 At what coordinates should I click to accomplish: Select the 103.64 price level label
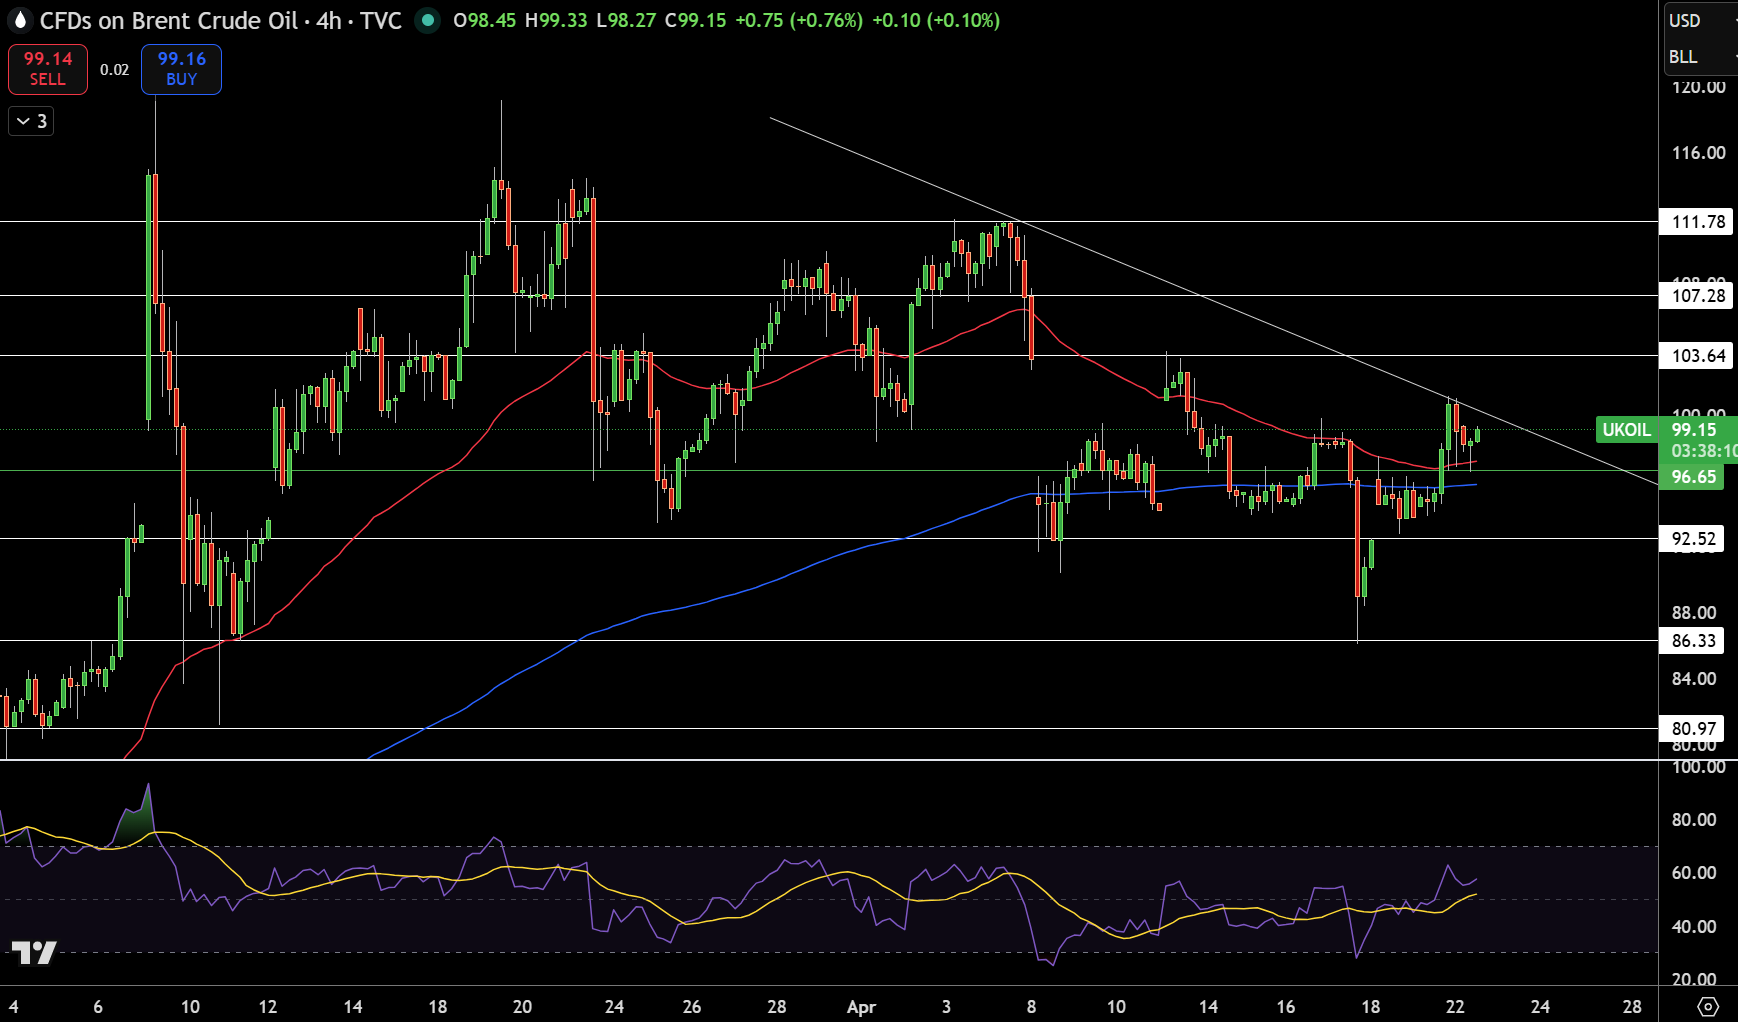(1696, 355)
